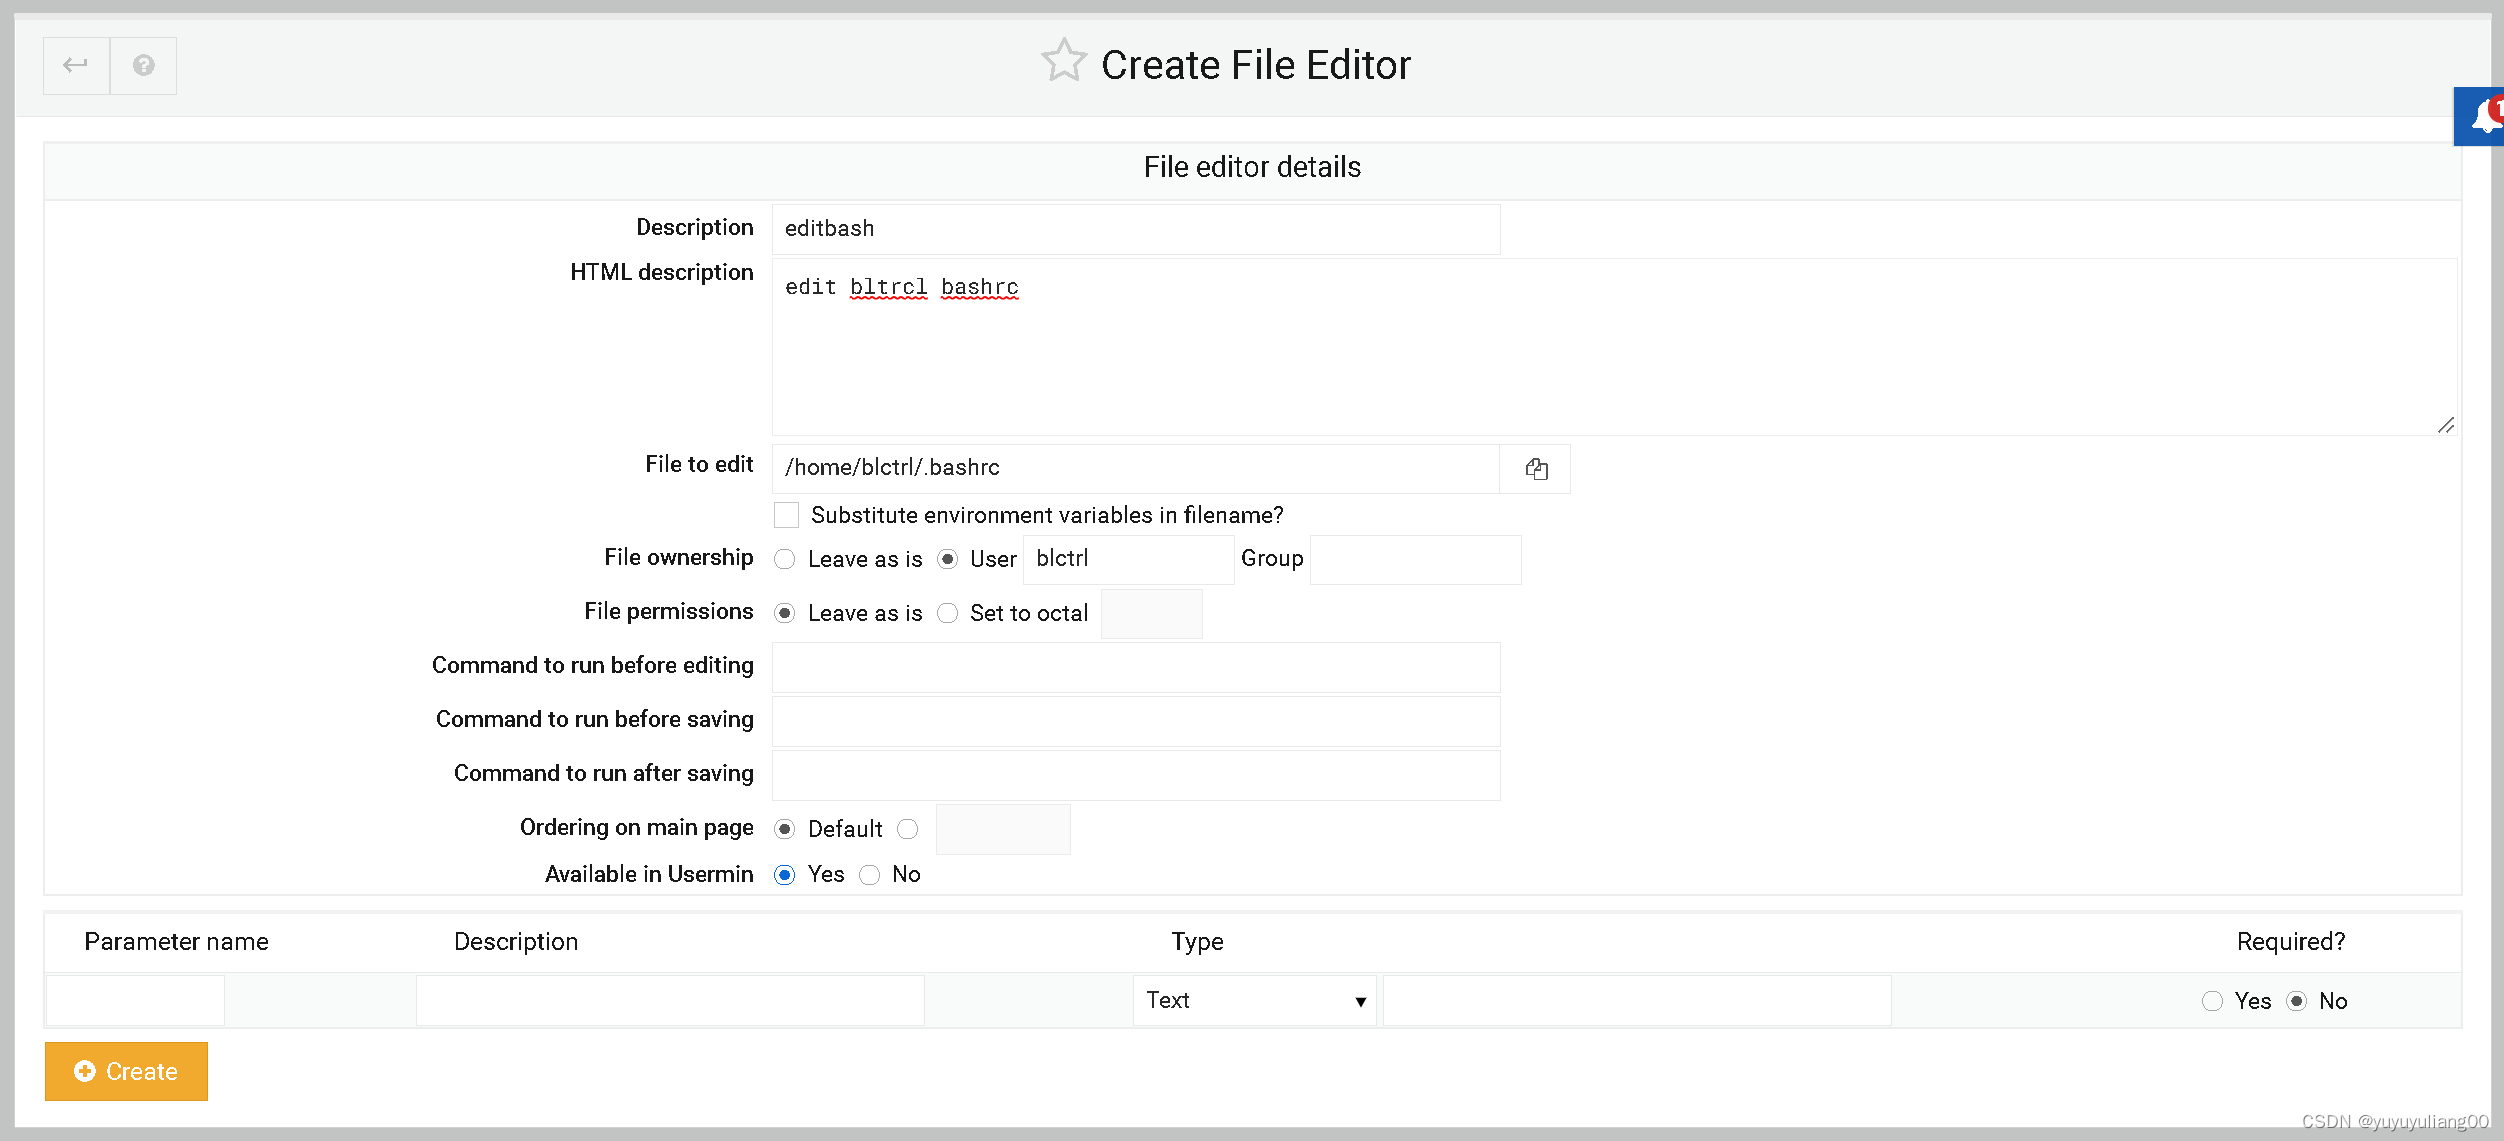Image resolution: width=2504 pixels, height=1141 pixels.
Task: Open the notifications bell icon
Action: coord(2483,117)
